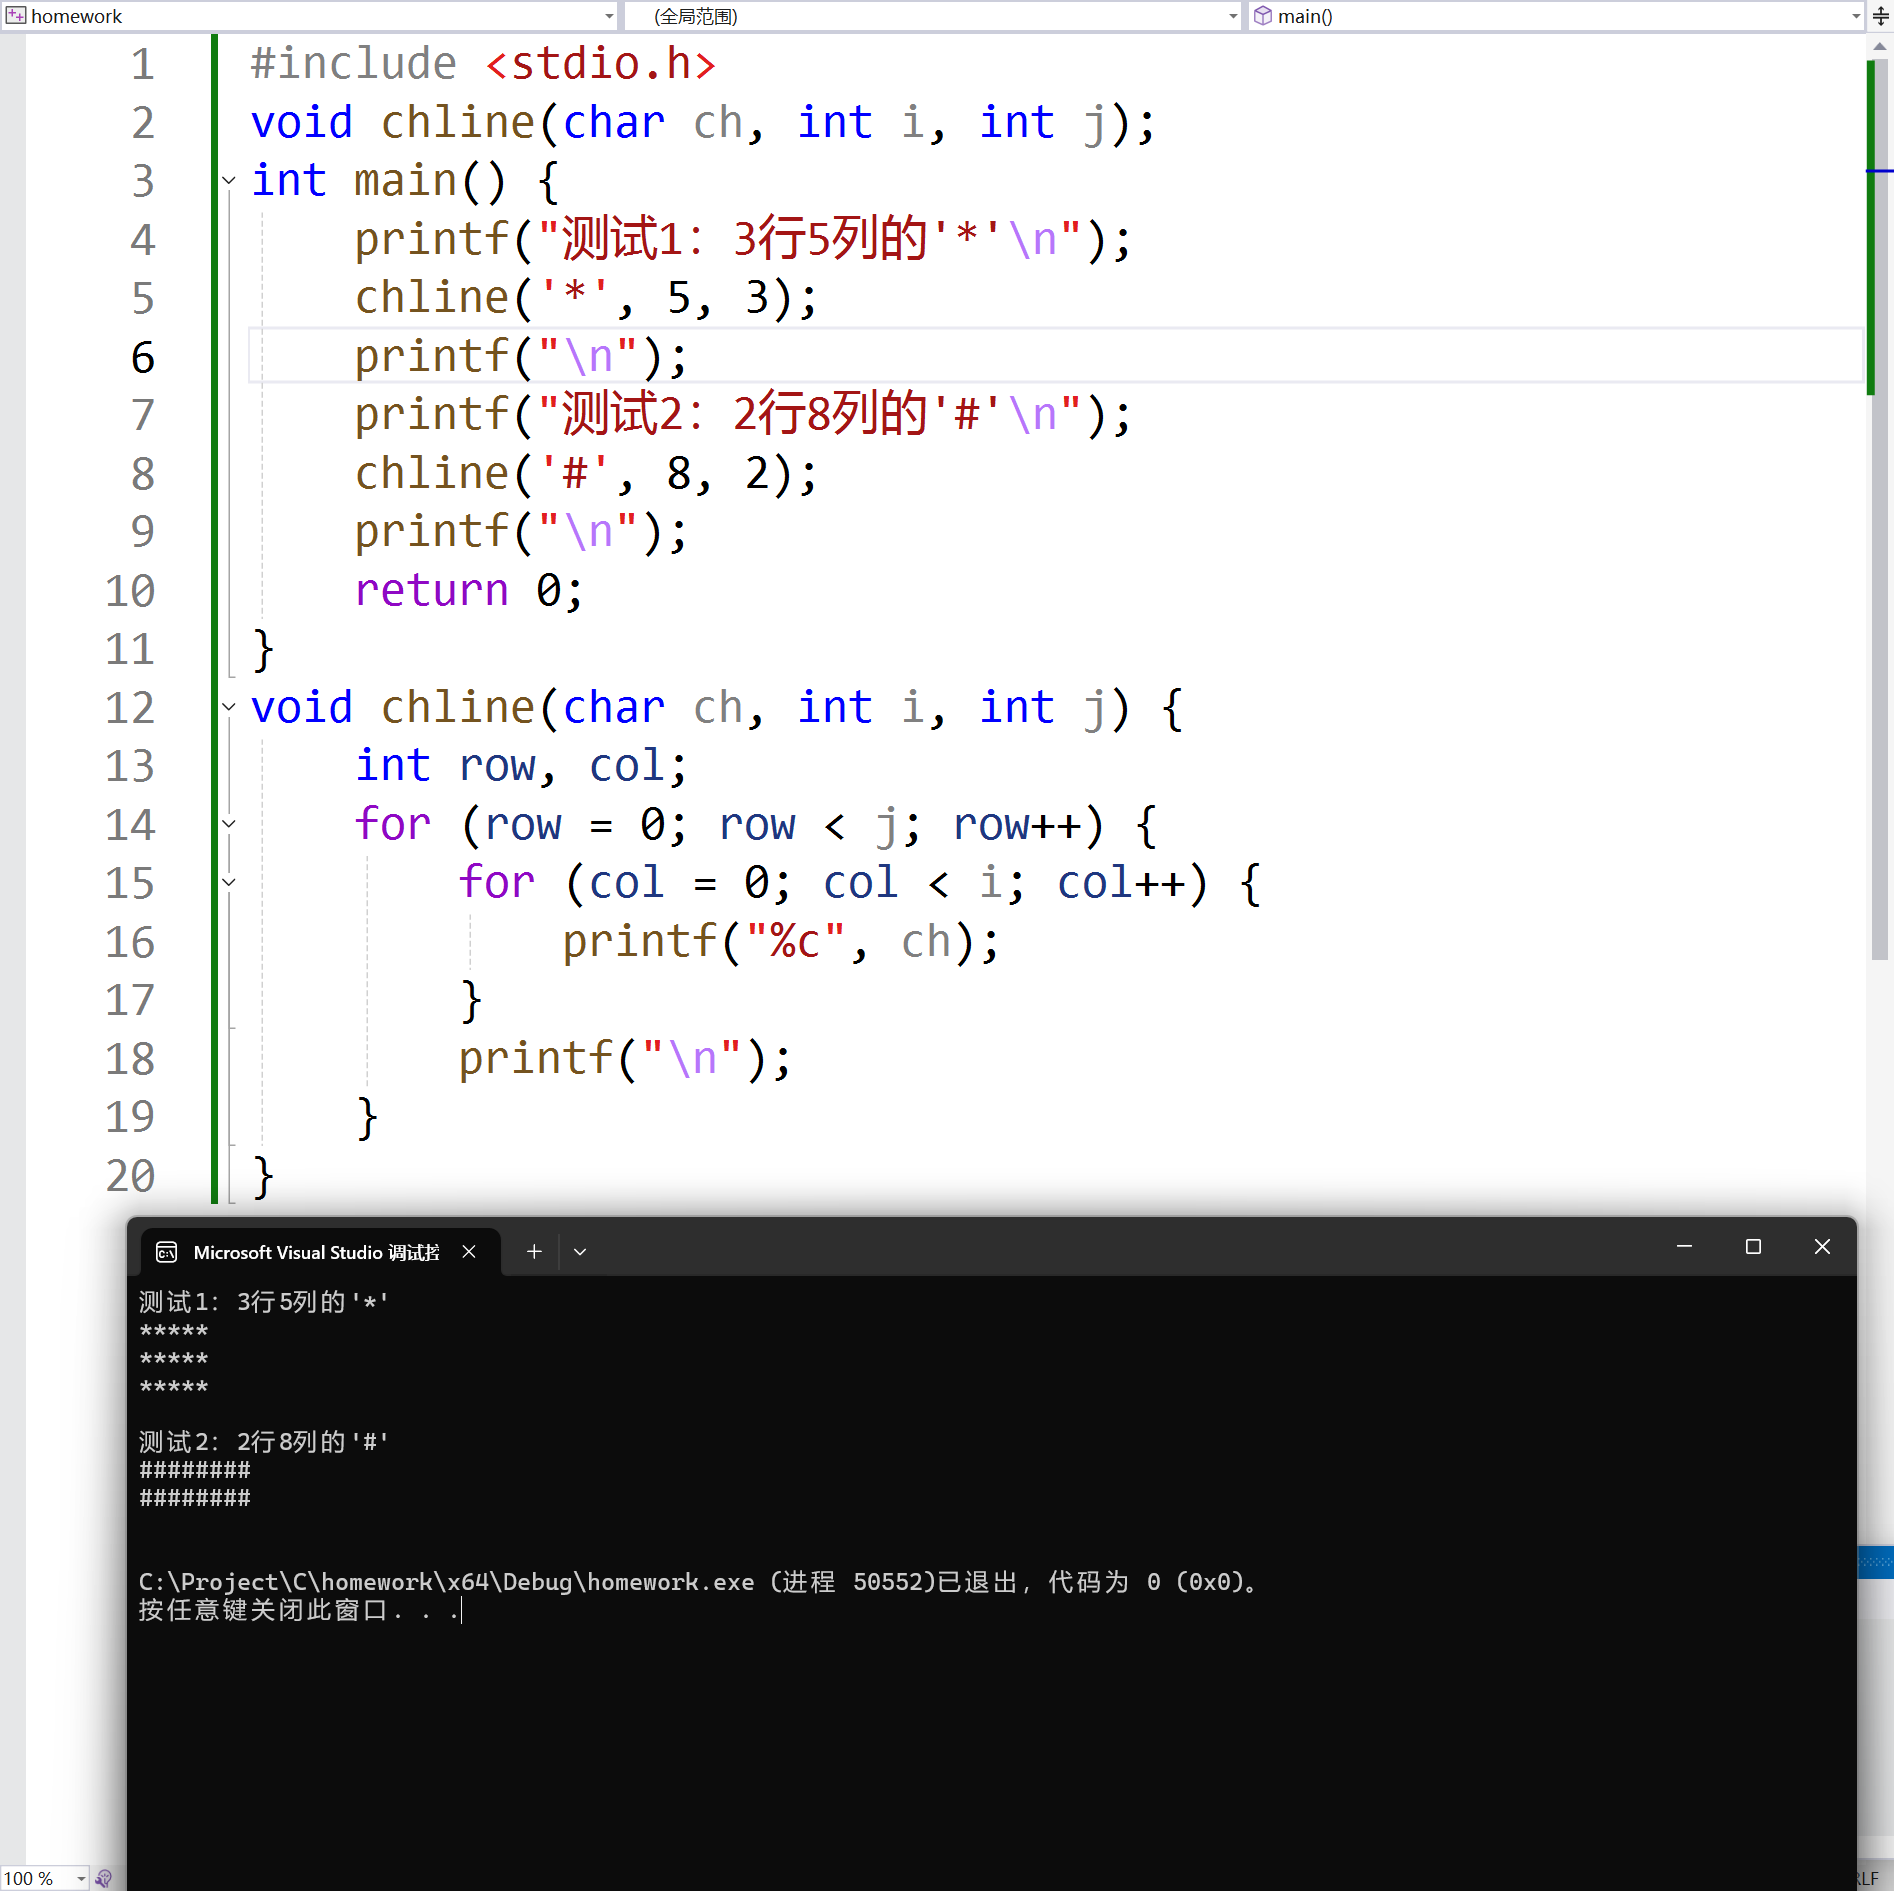The height and width of the screenshot is (1891, 1894).
Task: Minimize the debug console window
Action: [x=1685, y=1247]
